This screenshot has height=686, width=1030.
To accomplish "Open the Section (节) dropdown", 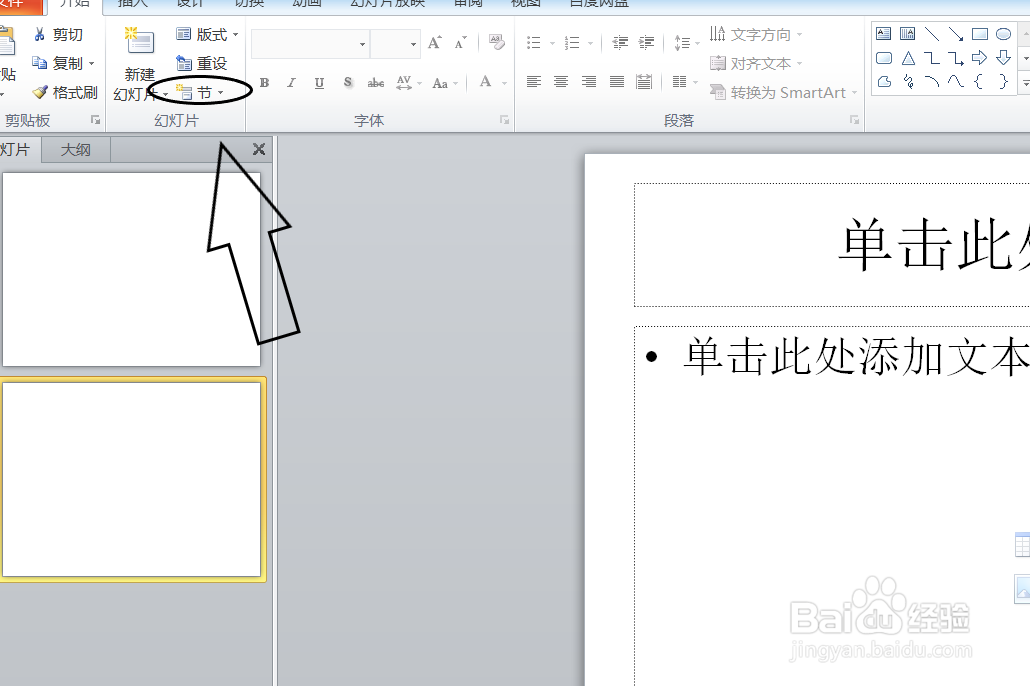I will (x=203, y=92).
